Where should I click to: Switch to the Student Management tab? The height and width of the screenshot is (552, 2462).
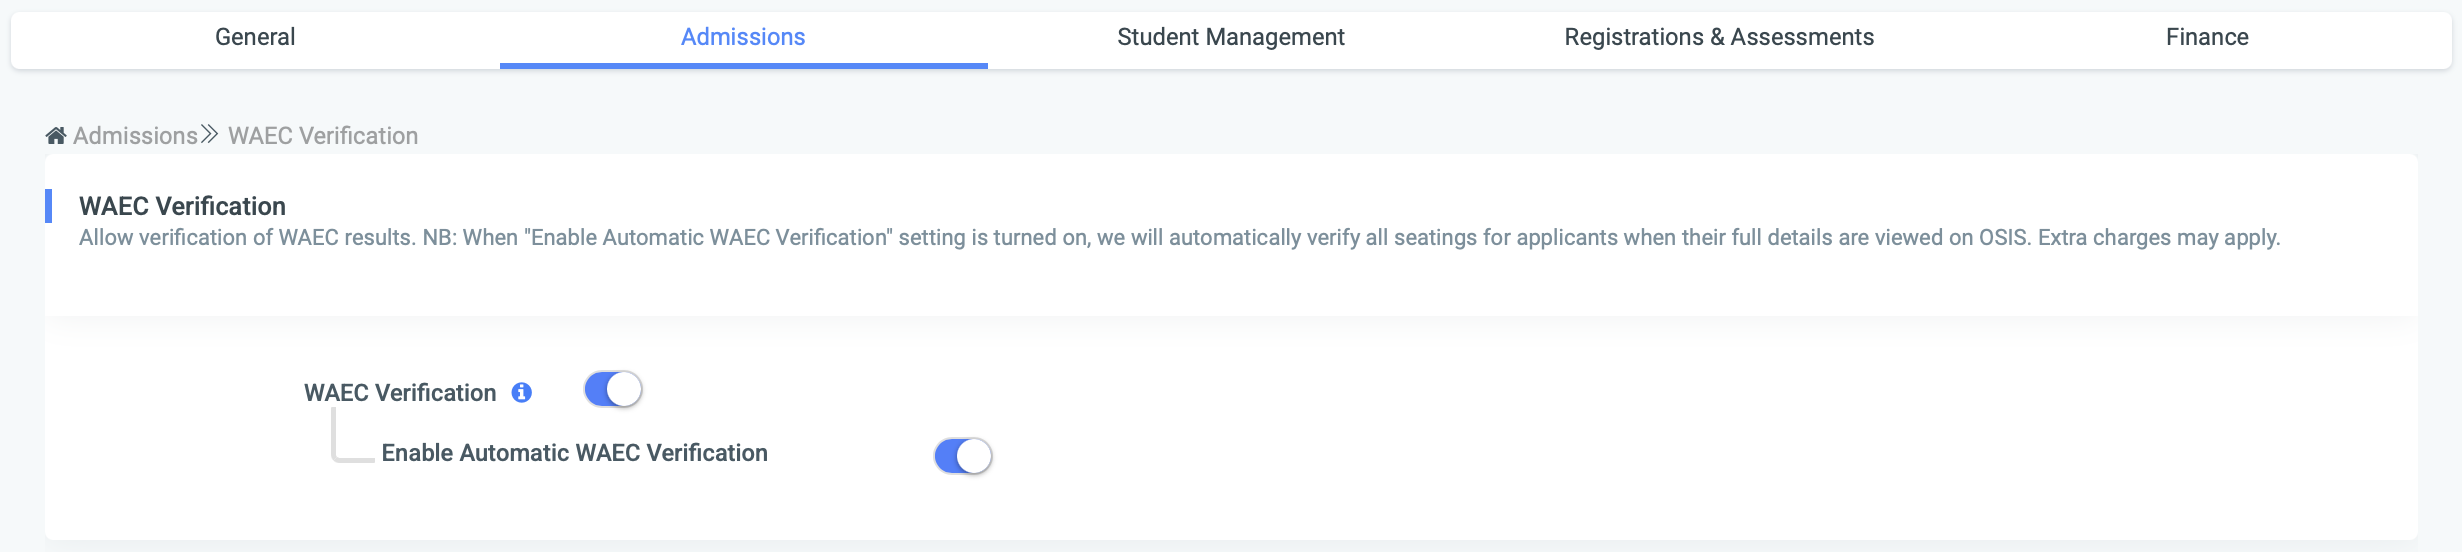coord(1231,37)
